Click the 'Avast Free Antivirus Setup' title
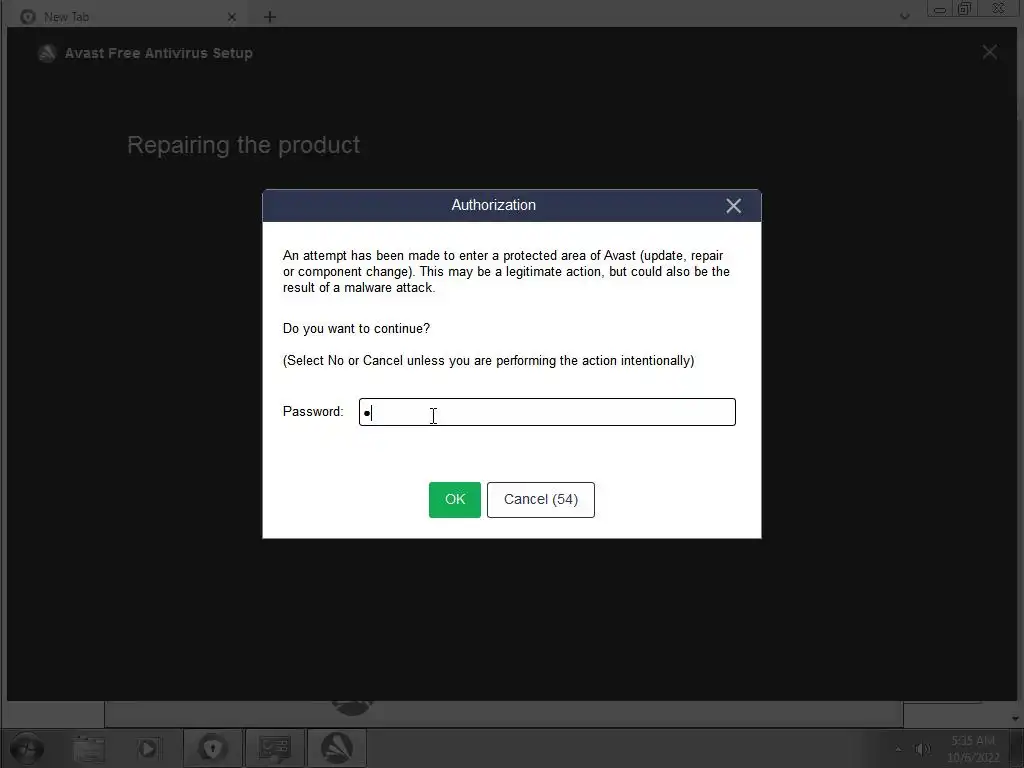 [158, 54]
